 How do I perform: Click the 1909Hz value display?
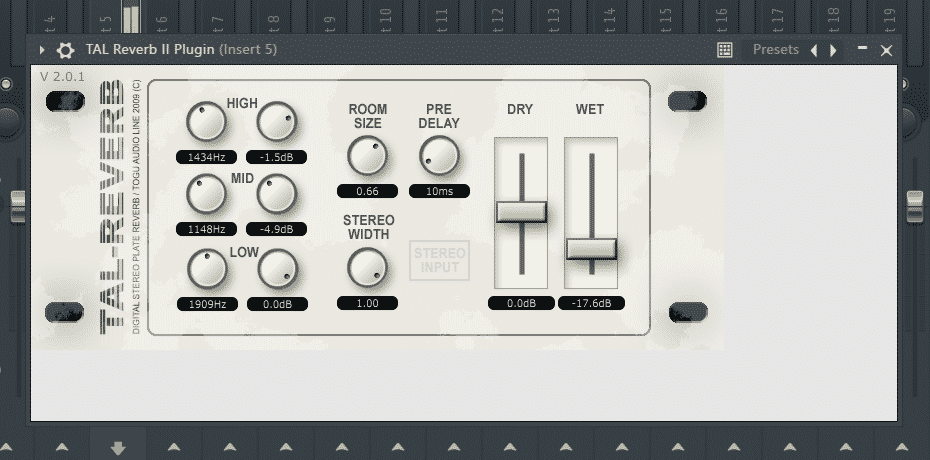click(207, 304)
